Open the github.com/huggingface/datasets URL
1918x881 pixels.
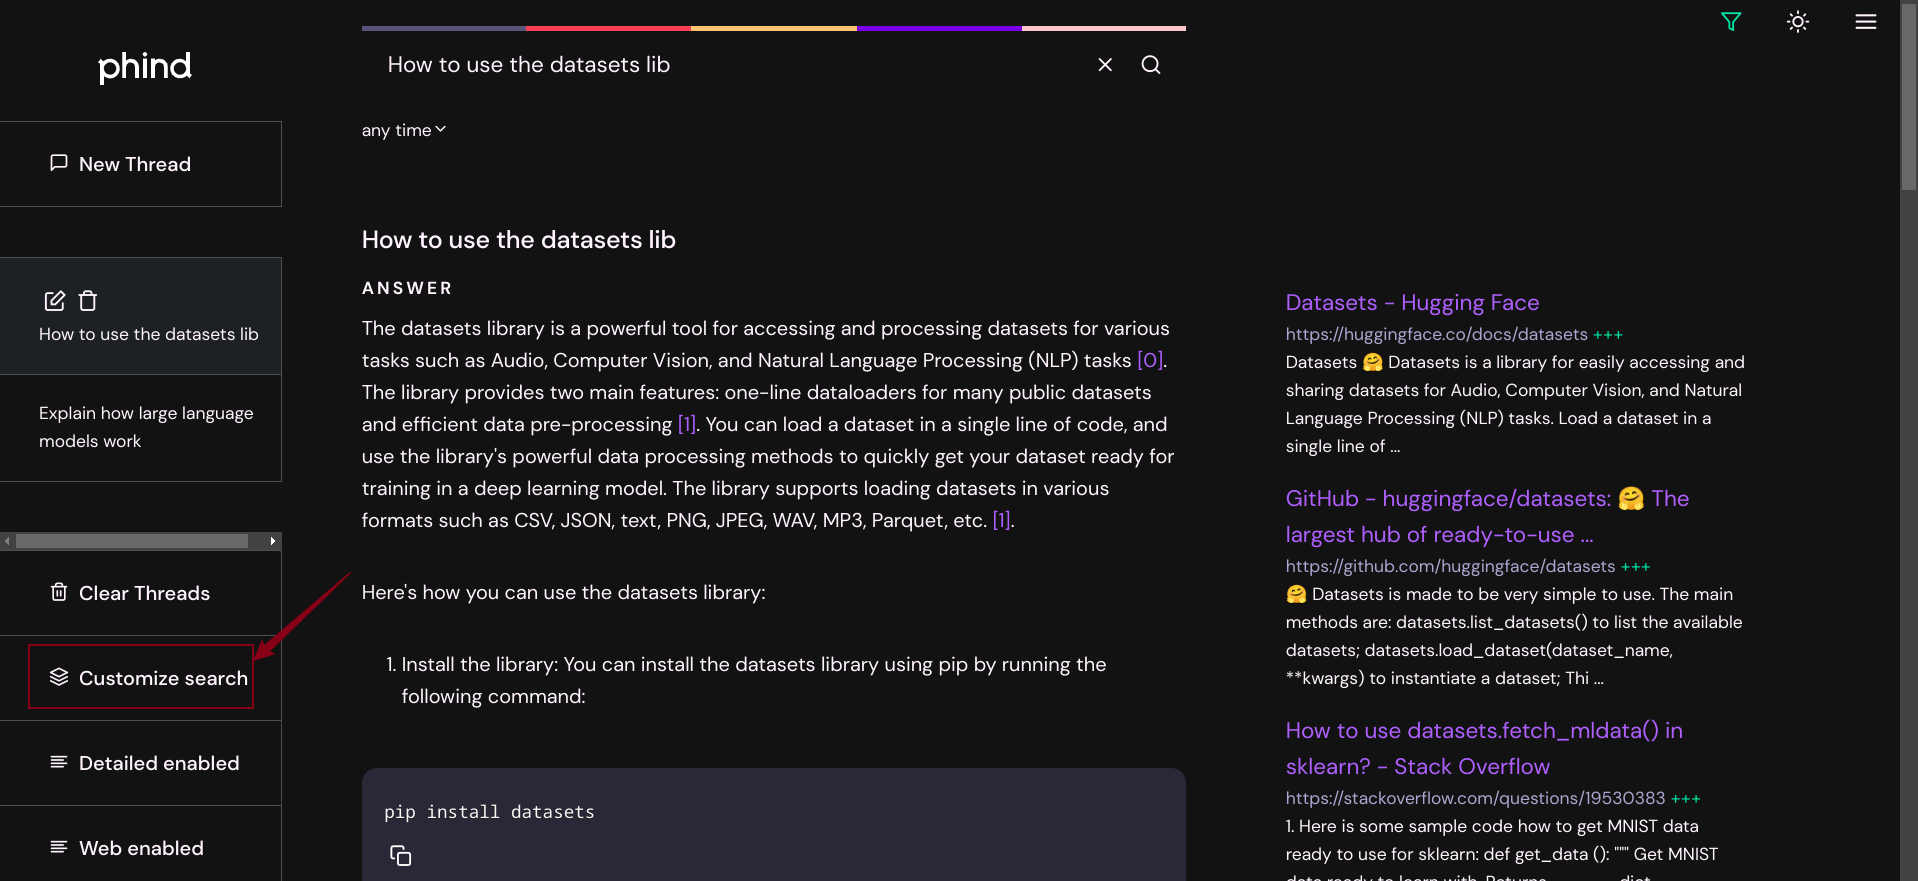(x=1450, y=566)
